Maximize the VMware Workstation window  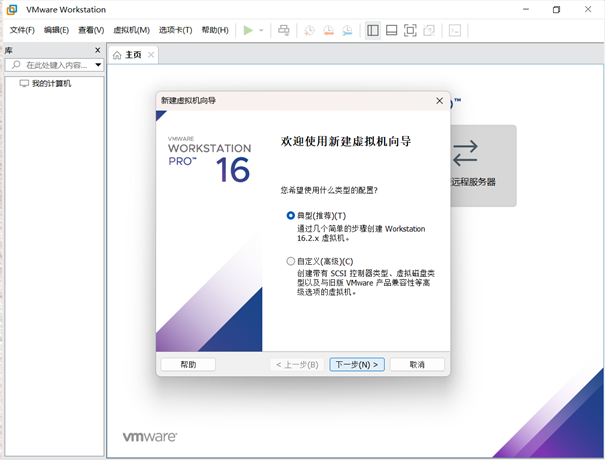(556, 9)
